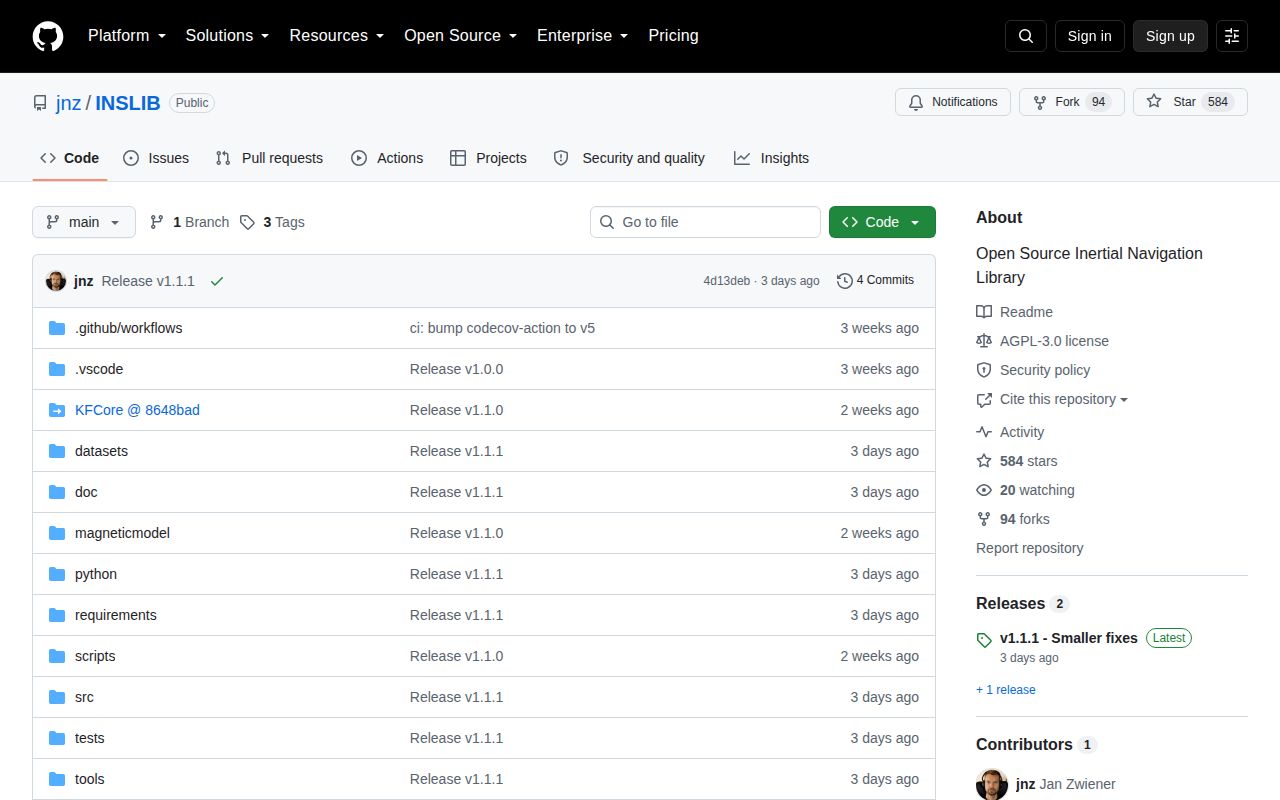Viewport: 1280px width, 800px height.
Task: Open the 584 stars link in About
Action: click(x=1017, y=461)
